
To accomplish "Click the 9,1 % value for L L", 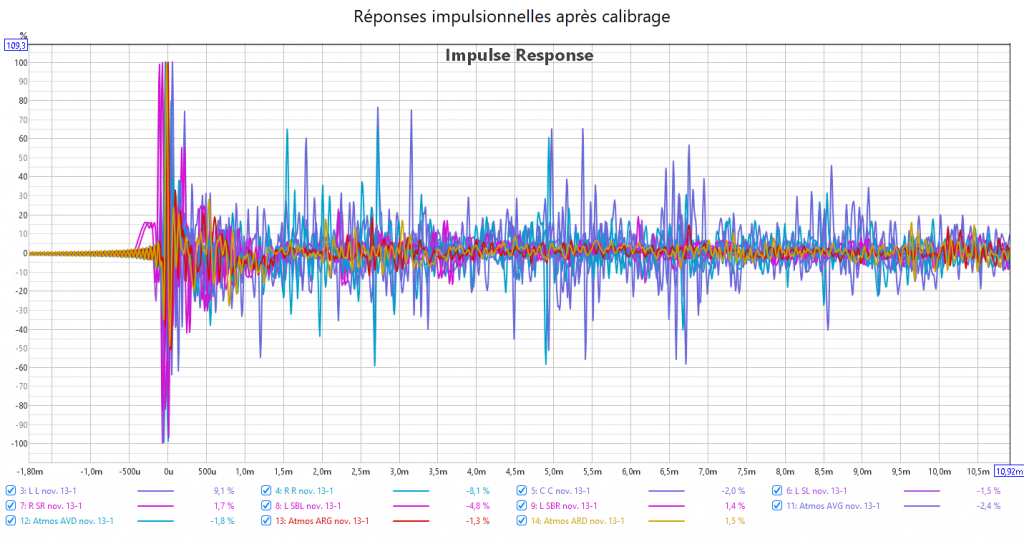I will 224,491.
